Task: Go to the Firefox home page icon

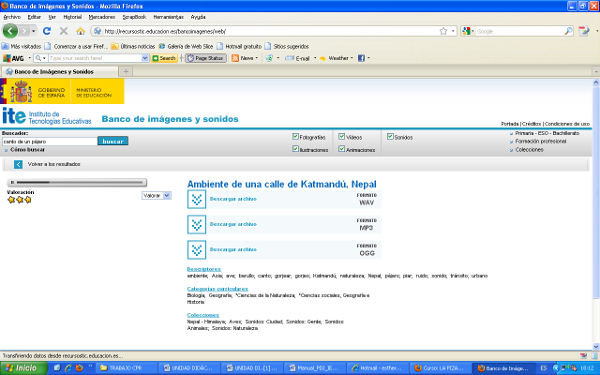Action: pyautogui.click(x=80, y=31)
